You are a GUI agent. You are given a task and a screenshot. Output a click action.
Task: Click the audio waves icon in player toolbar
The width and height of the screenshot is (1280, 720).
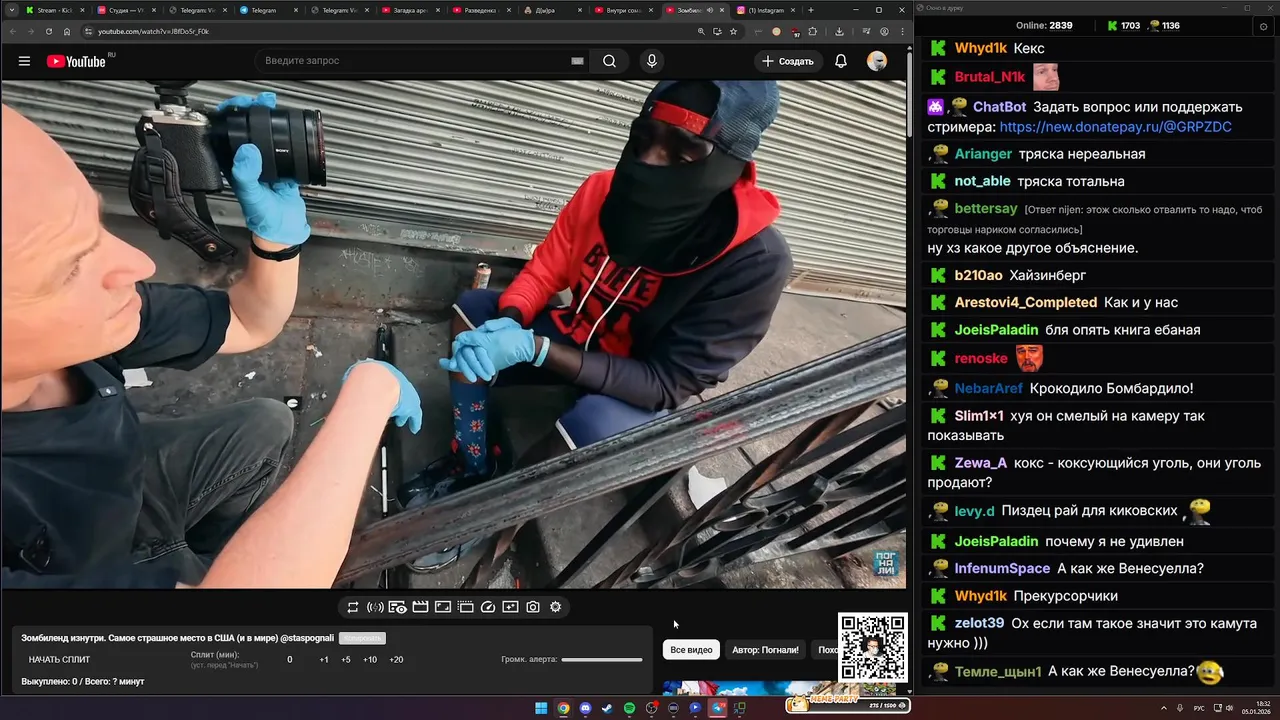(375, 607)
